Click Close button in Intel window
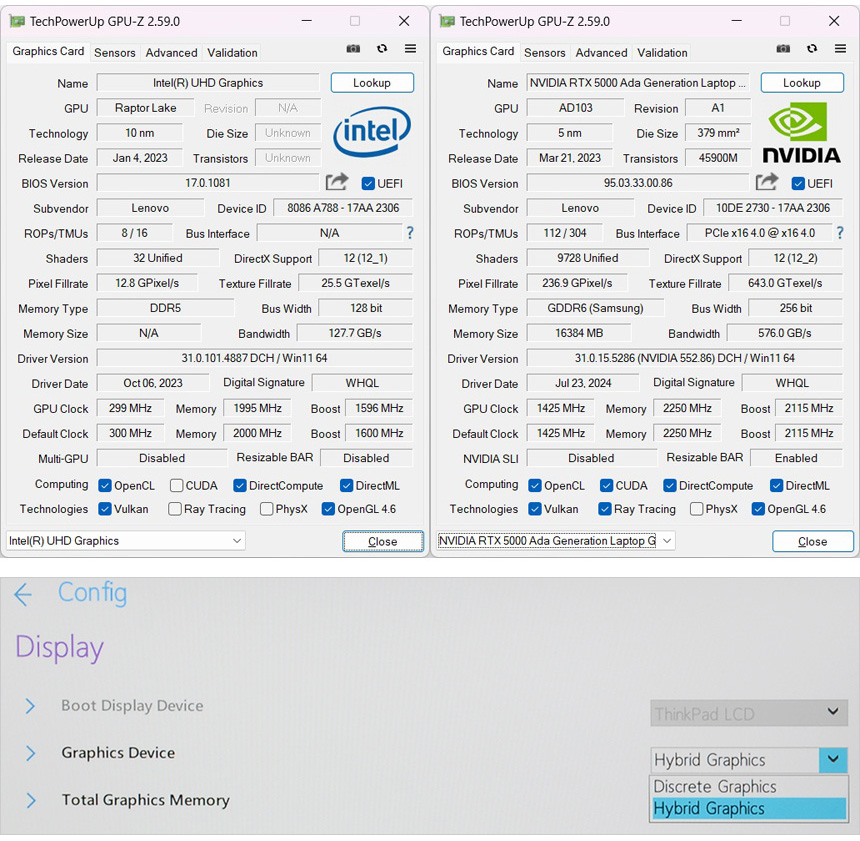Screen dimensions: 860x841 tap(383, 541)
